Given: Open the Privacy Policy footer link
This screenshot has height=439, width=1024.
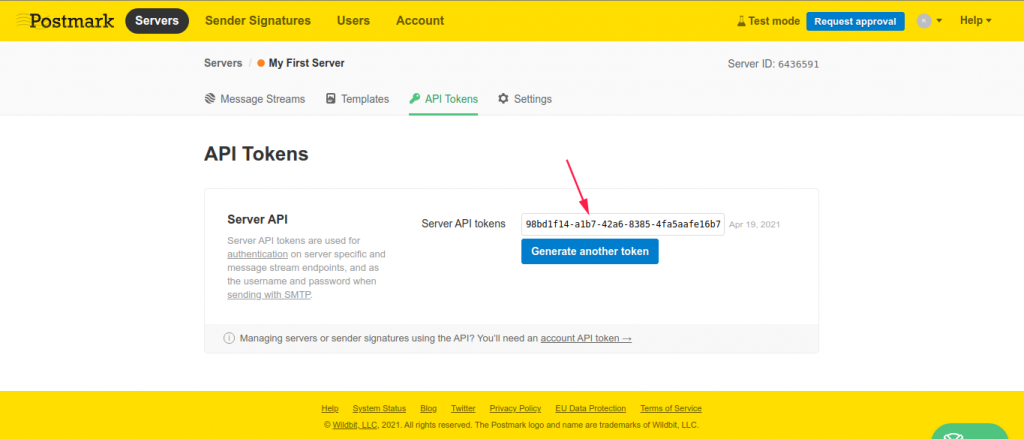Looking at the screenshot, I should (x=515, y=408).
